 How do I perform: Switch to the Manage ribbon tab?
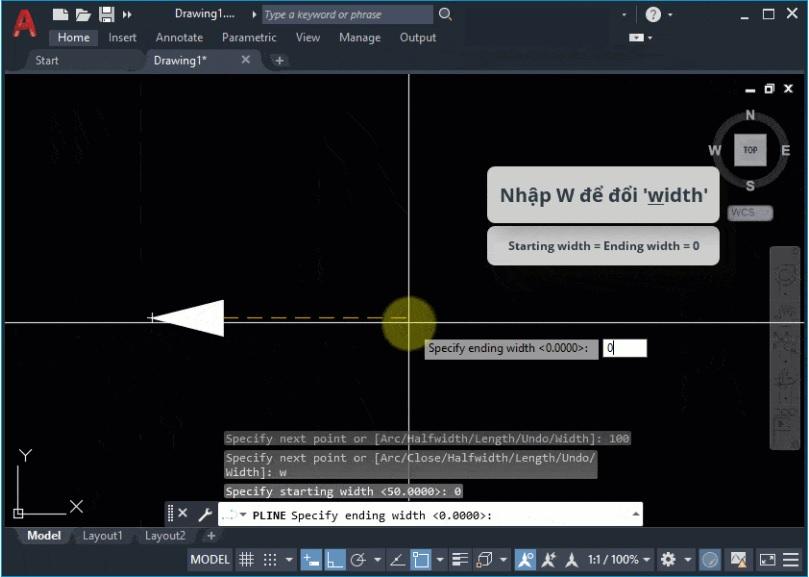tap(360, 37)
